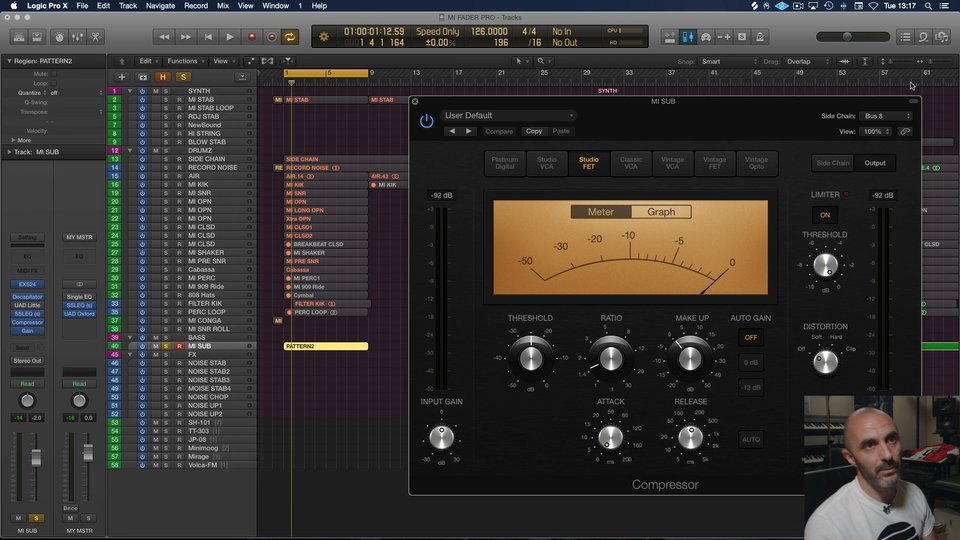This screenshot has width=960, height=540.
Task: Load previous preset with left arrow
Action: click(452, 131)
